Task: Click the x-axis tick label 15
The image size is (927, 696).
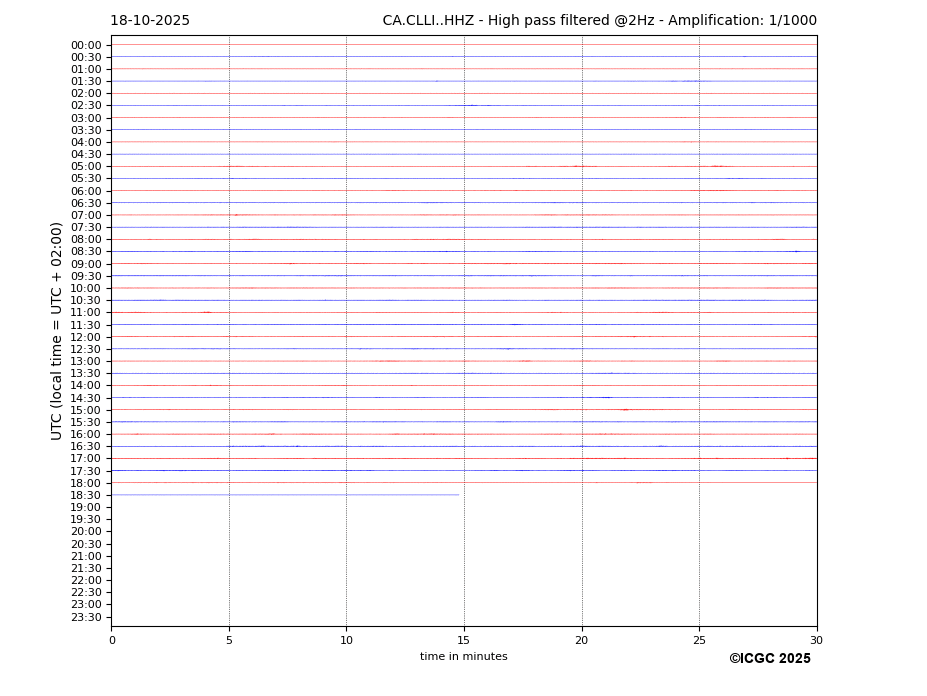Action: point(464,640)
